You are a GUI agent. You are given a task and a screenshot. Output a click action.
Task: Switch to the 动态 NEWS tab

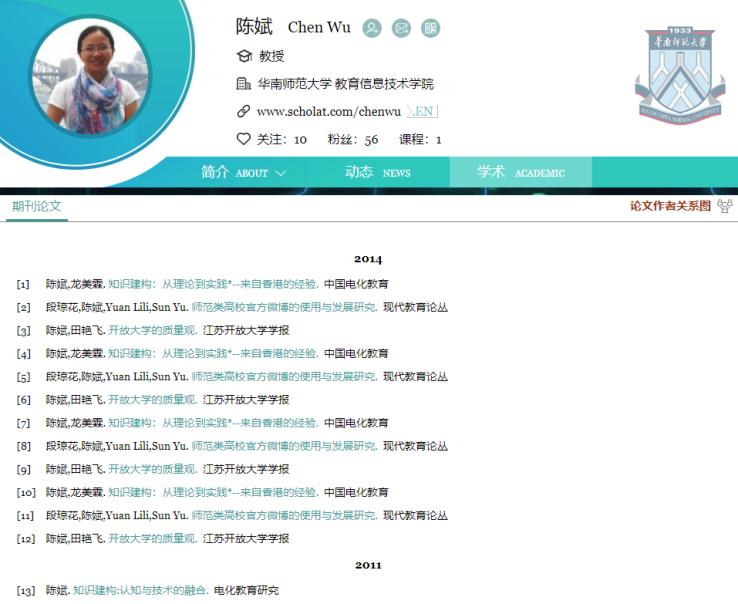tap(377, 172)
